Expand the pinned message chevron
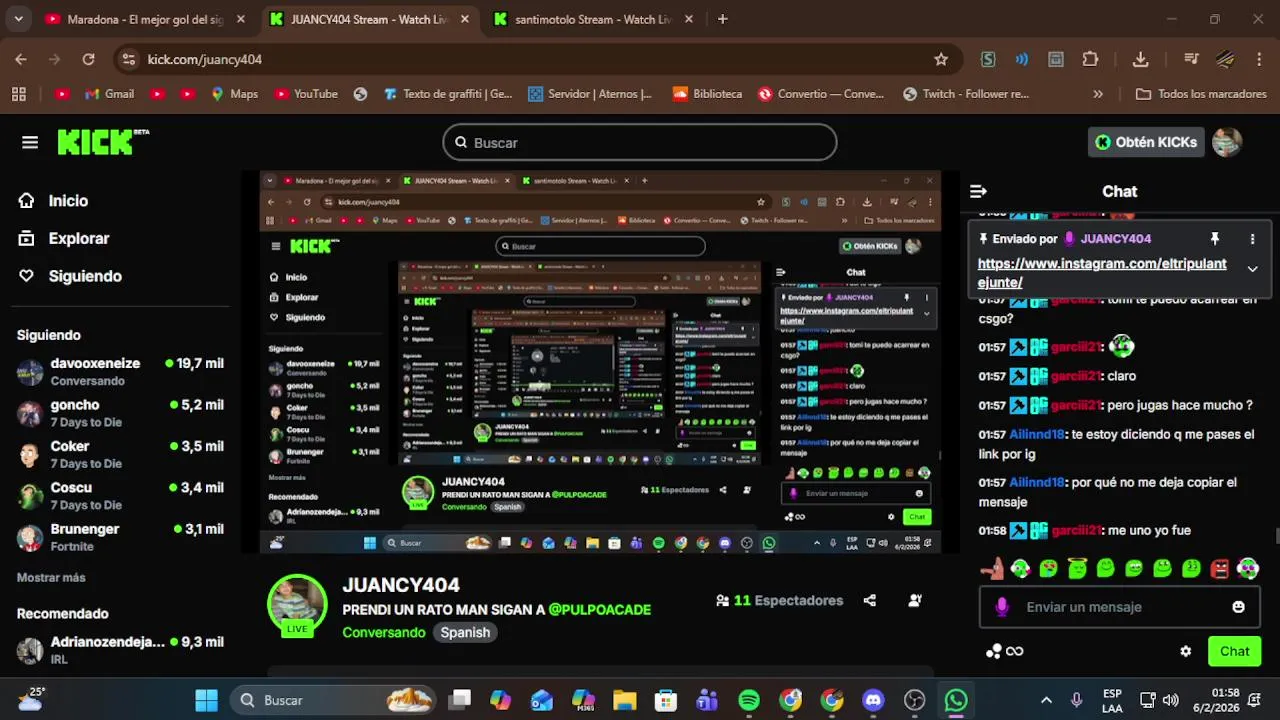This screenshot has width=1280, height=720. coord(1252,268)
